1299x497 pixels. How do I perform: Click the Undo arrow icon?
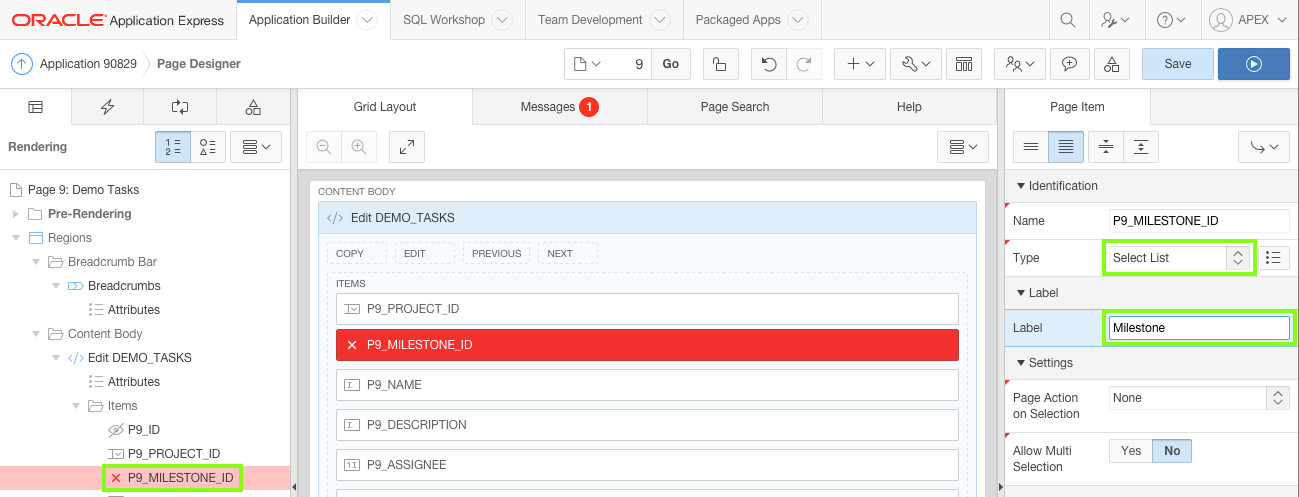pos(768,64)
